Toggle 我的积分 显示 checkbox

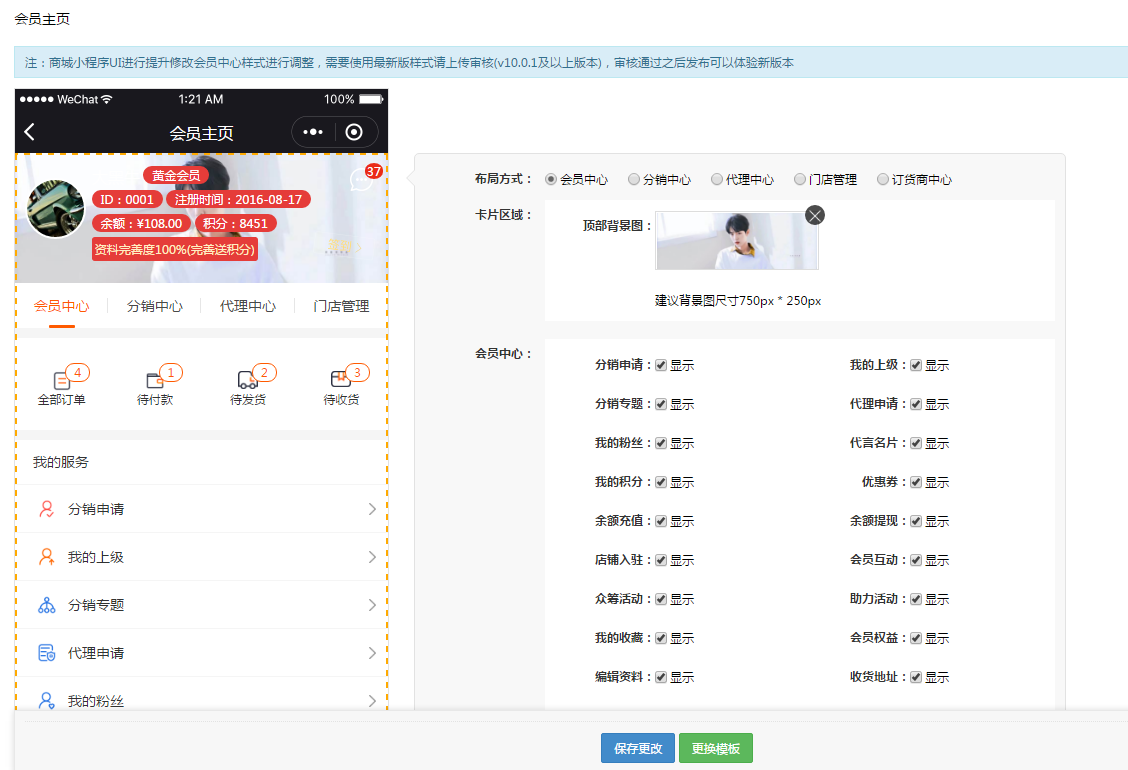pos(661,482)
